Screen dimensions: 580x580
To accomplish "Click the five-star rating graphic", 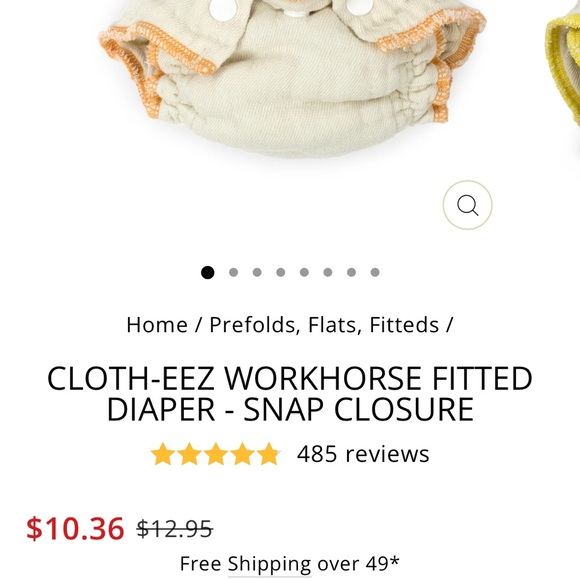I will 215,453.
